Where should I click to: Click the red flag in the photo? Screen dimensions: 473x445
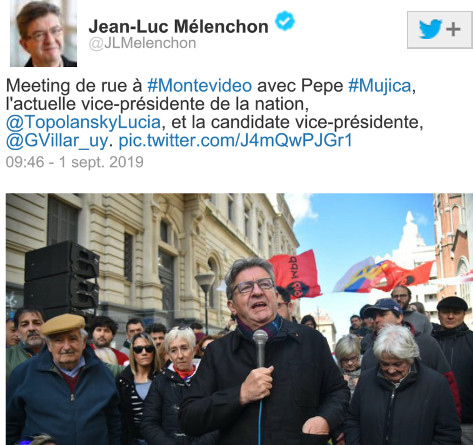(x=294, y=274)
